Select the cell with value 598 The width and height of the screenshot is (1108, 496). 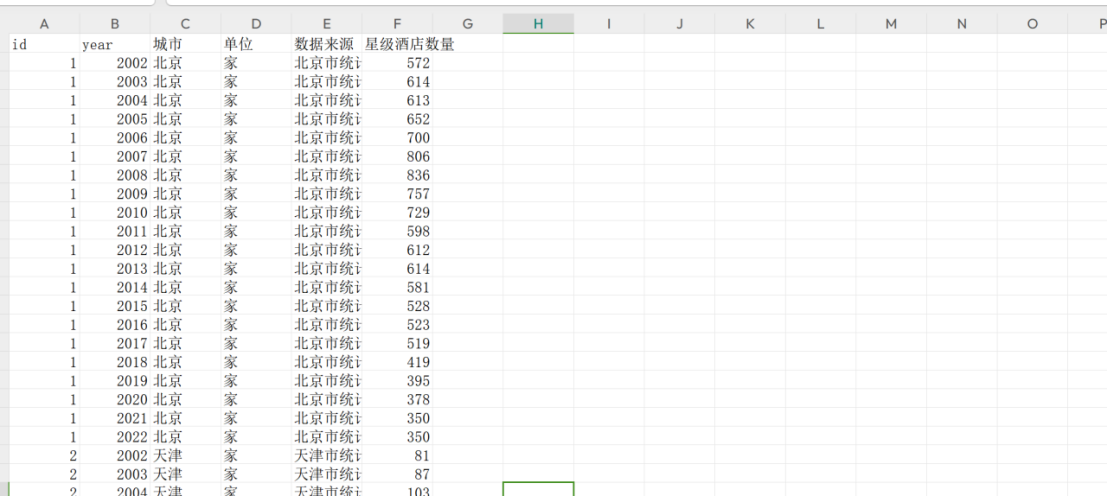(397, 231)
